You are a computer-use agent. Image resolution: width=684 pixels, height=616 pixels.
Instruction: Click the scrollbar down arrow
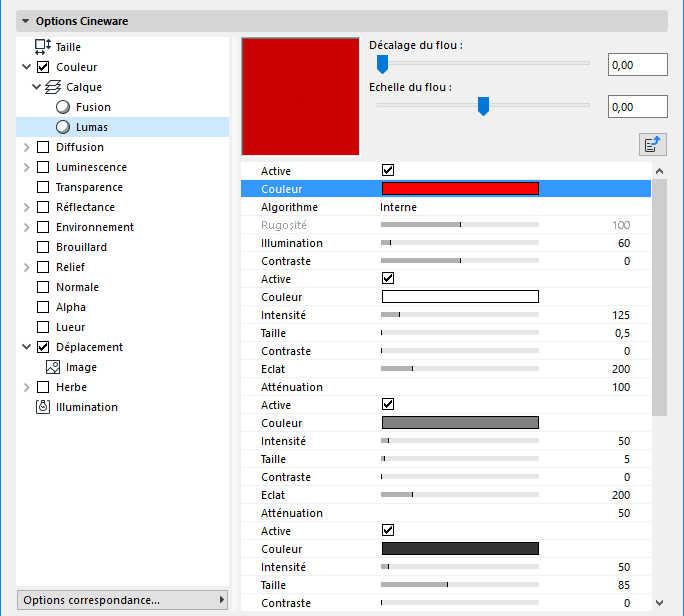660,602
